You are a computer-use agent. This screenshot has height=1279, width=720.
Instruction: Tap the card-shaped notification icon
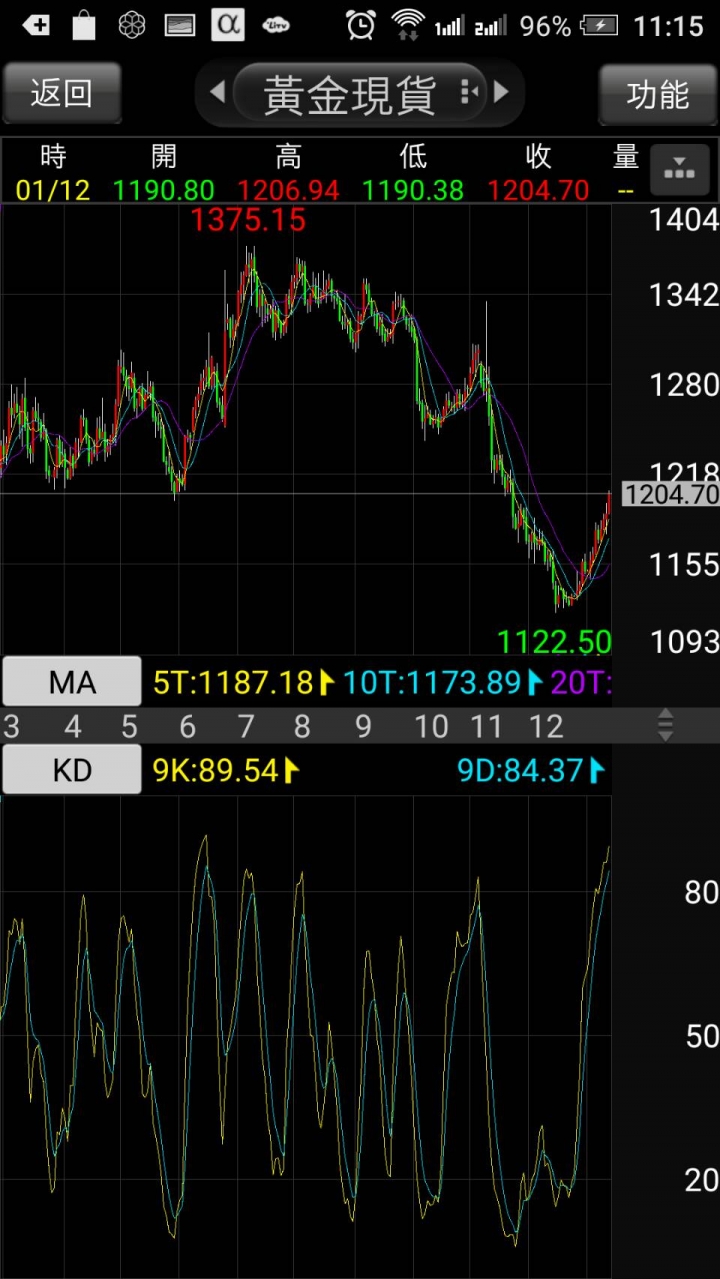pos(180,26)
